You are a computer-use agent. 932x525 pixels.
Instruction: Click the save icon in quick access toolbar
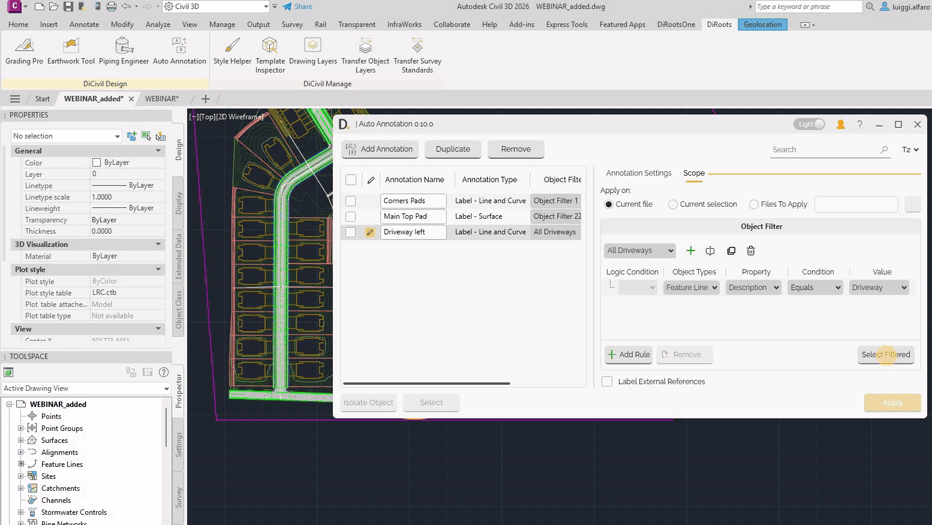coord(68,7)
